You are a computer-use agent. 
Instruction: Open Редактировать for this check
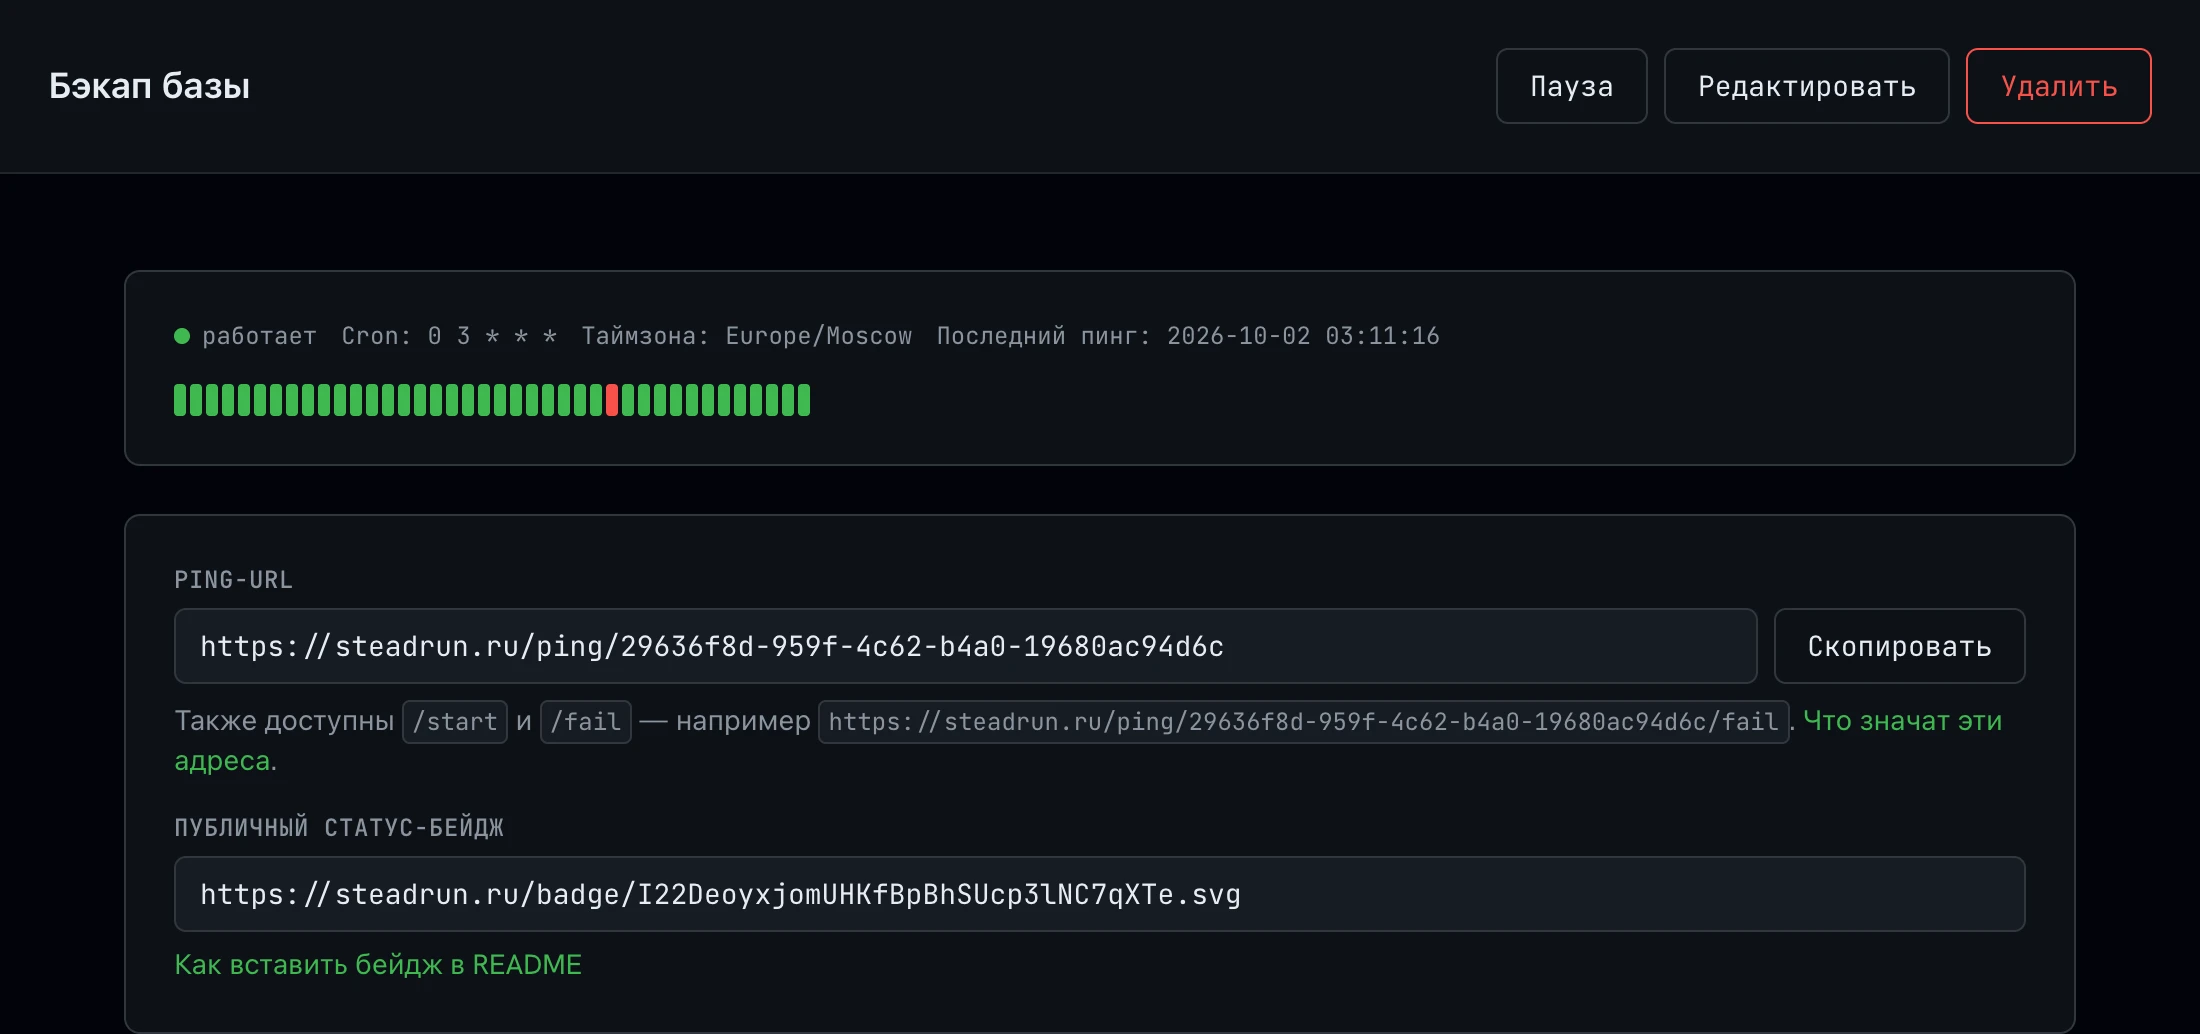[1806, 86]
